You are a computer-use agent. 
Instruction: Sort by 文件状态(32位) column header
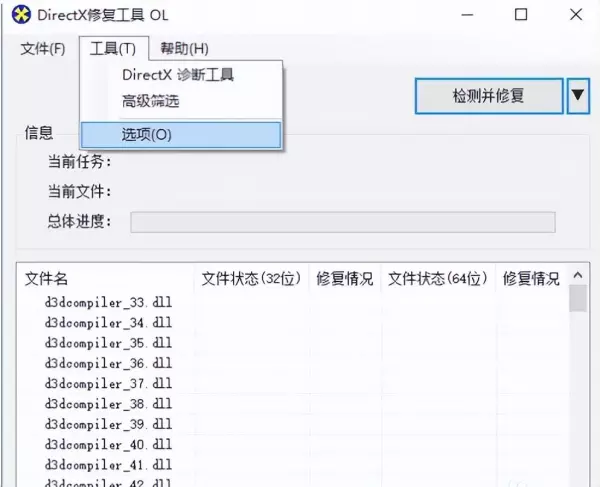(x=251, y=279)
